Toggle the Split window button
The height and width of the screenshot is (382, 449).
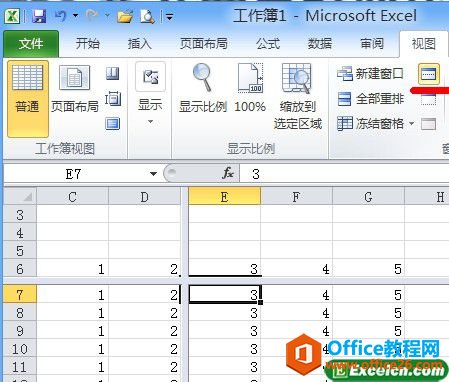(x=429, y=74)
